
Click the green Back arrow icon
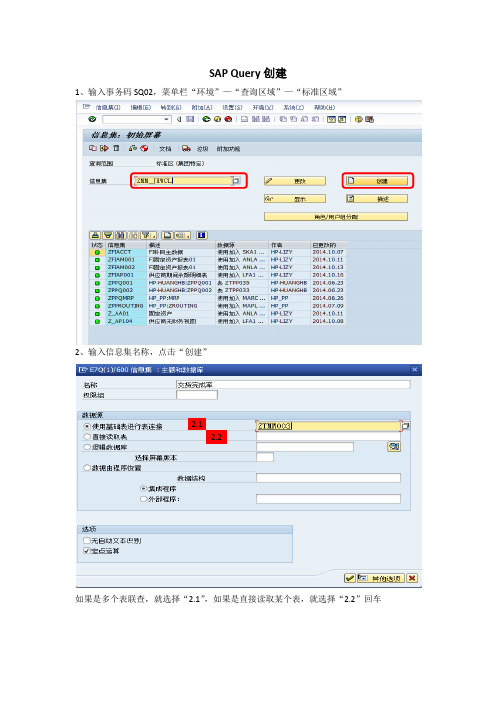(206, 119)
